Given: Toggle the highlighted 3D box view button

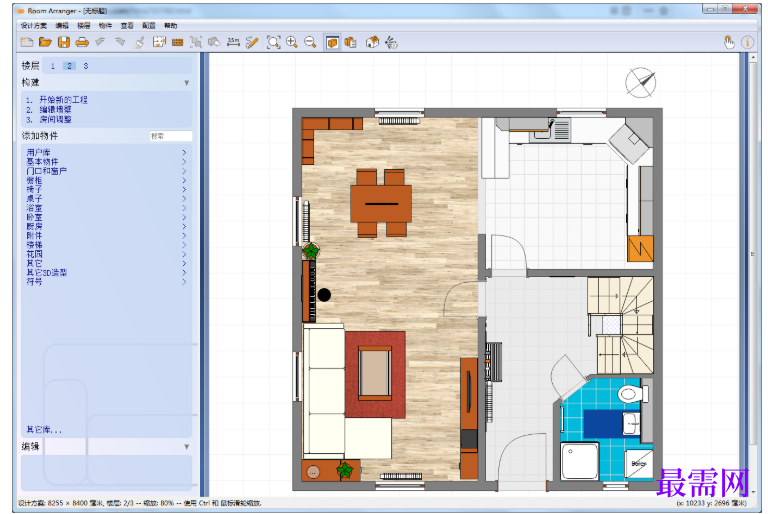Looking at the screenshot, I should [332, 43].
